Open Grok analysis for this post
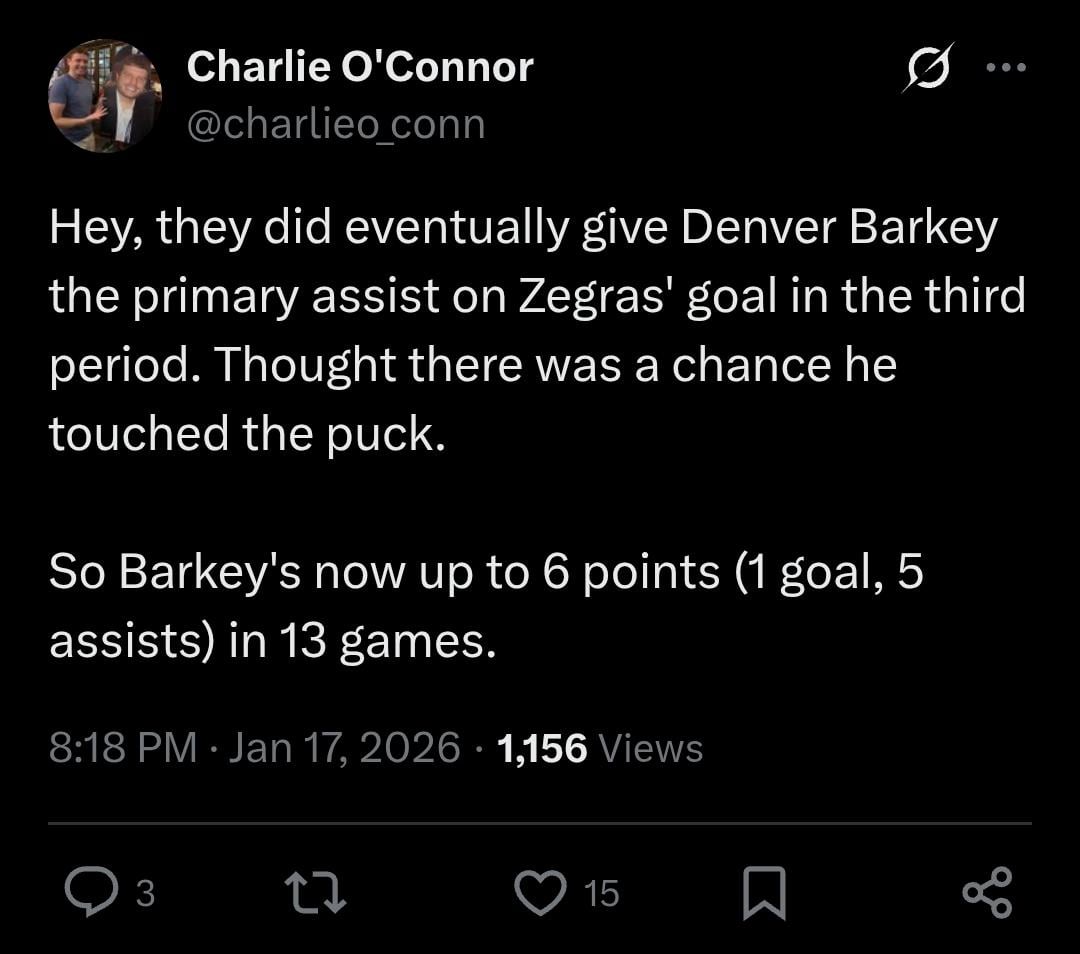 coord(929,66)
